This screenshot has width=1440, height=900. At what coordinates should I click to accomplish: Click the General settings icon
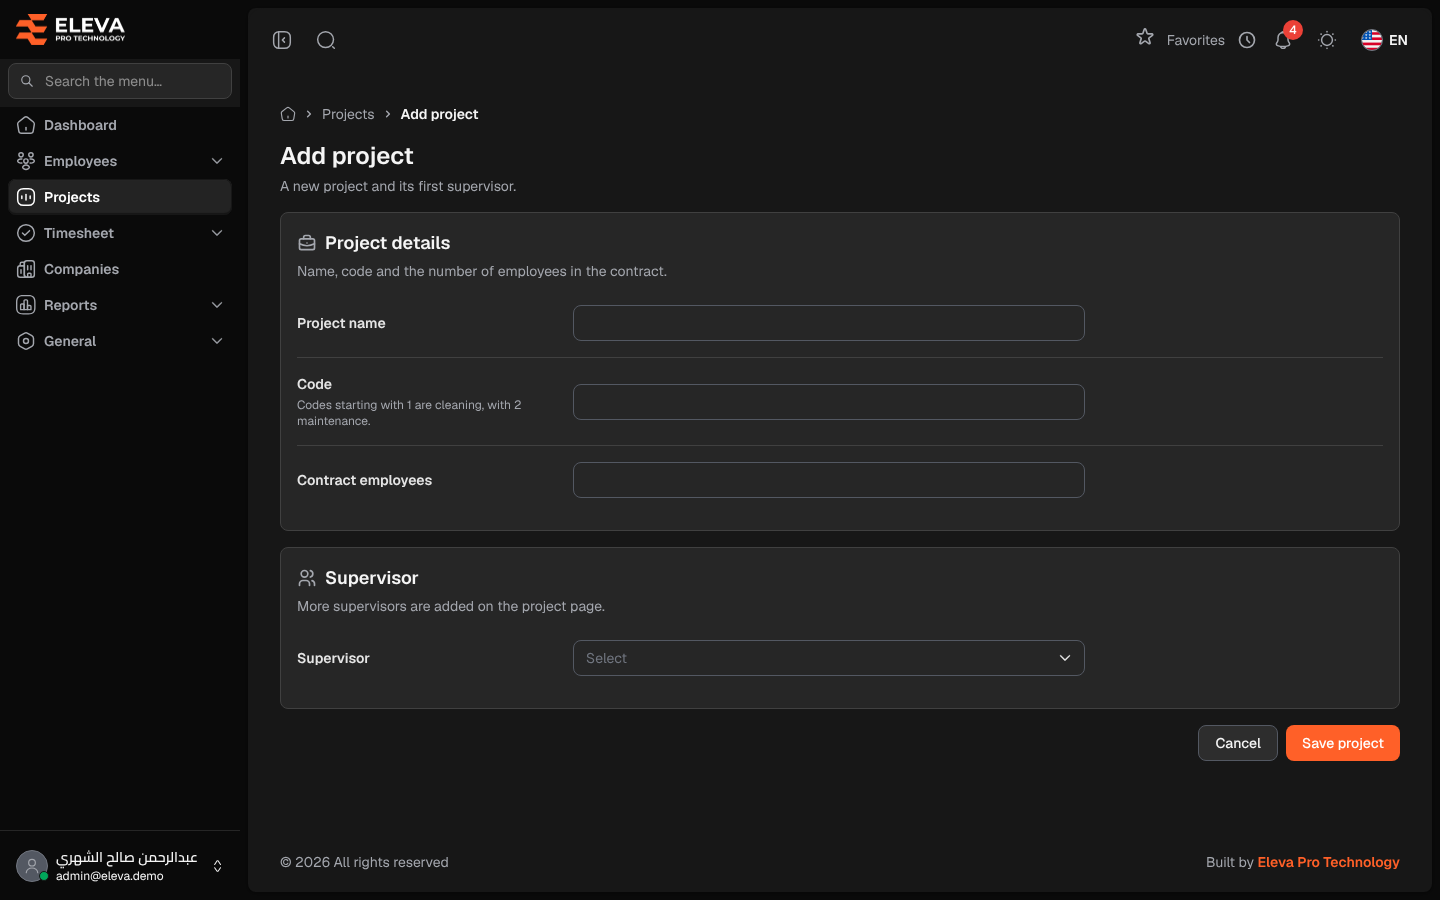(x=26, y=341)
